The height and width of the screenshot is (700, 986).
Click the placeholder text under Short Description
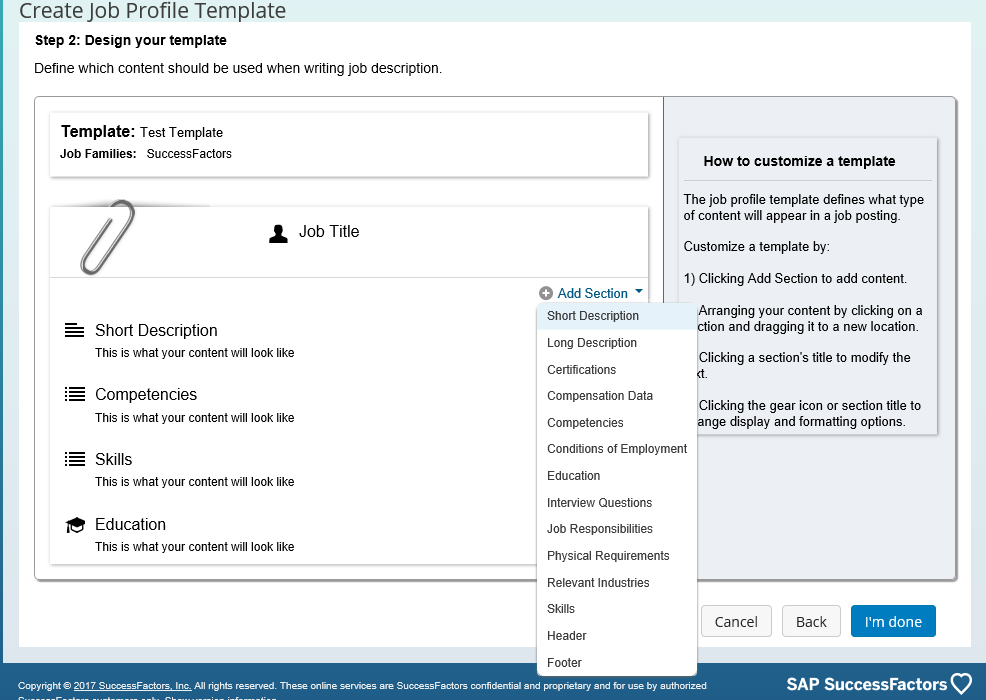click(194, 353)
